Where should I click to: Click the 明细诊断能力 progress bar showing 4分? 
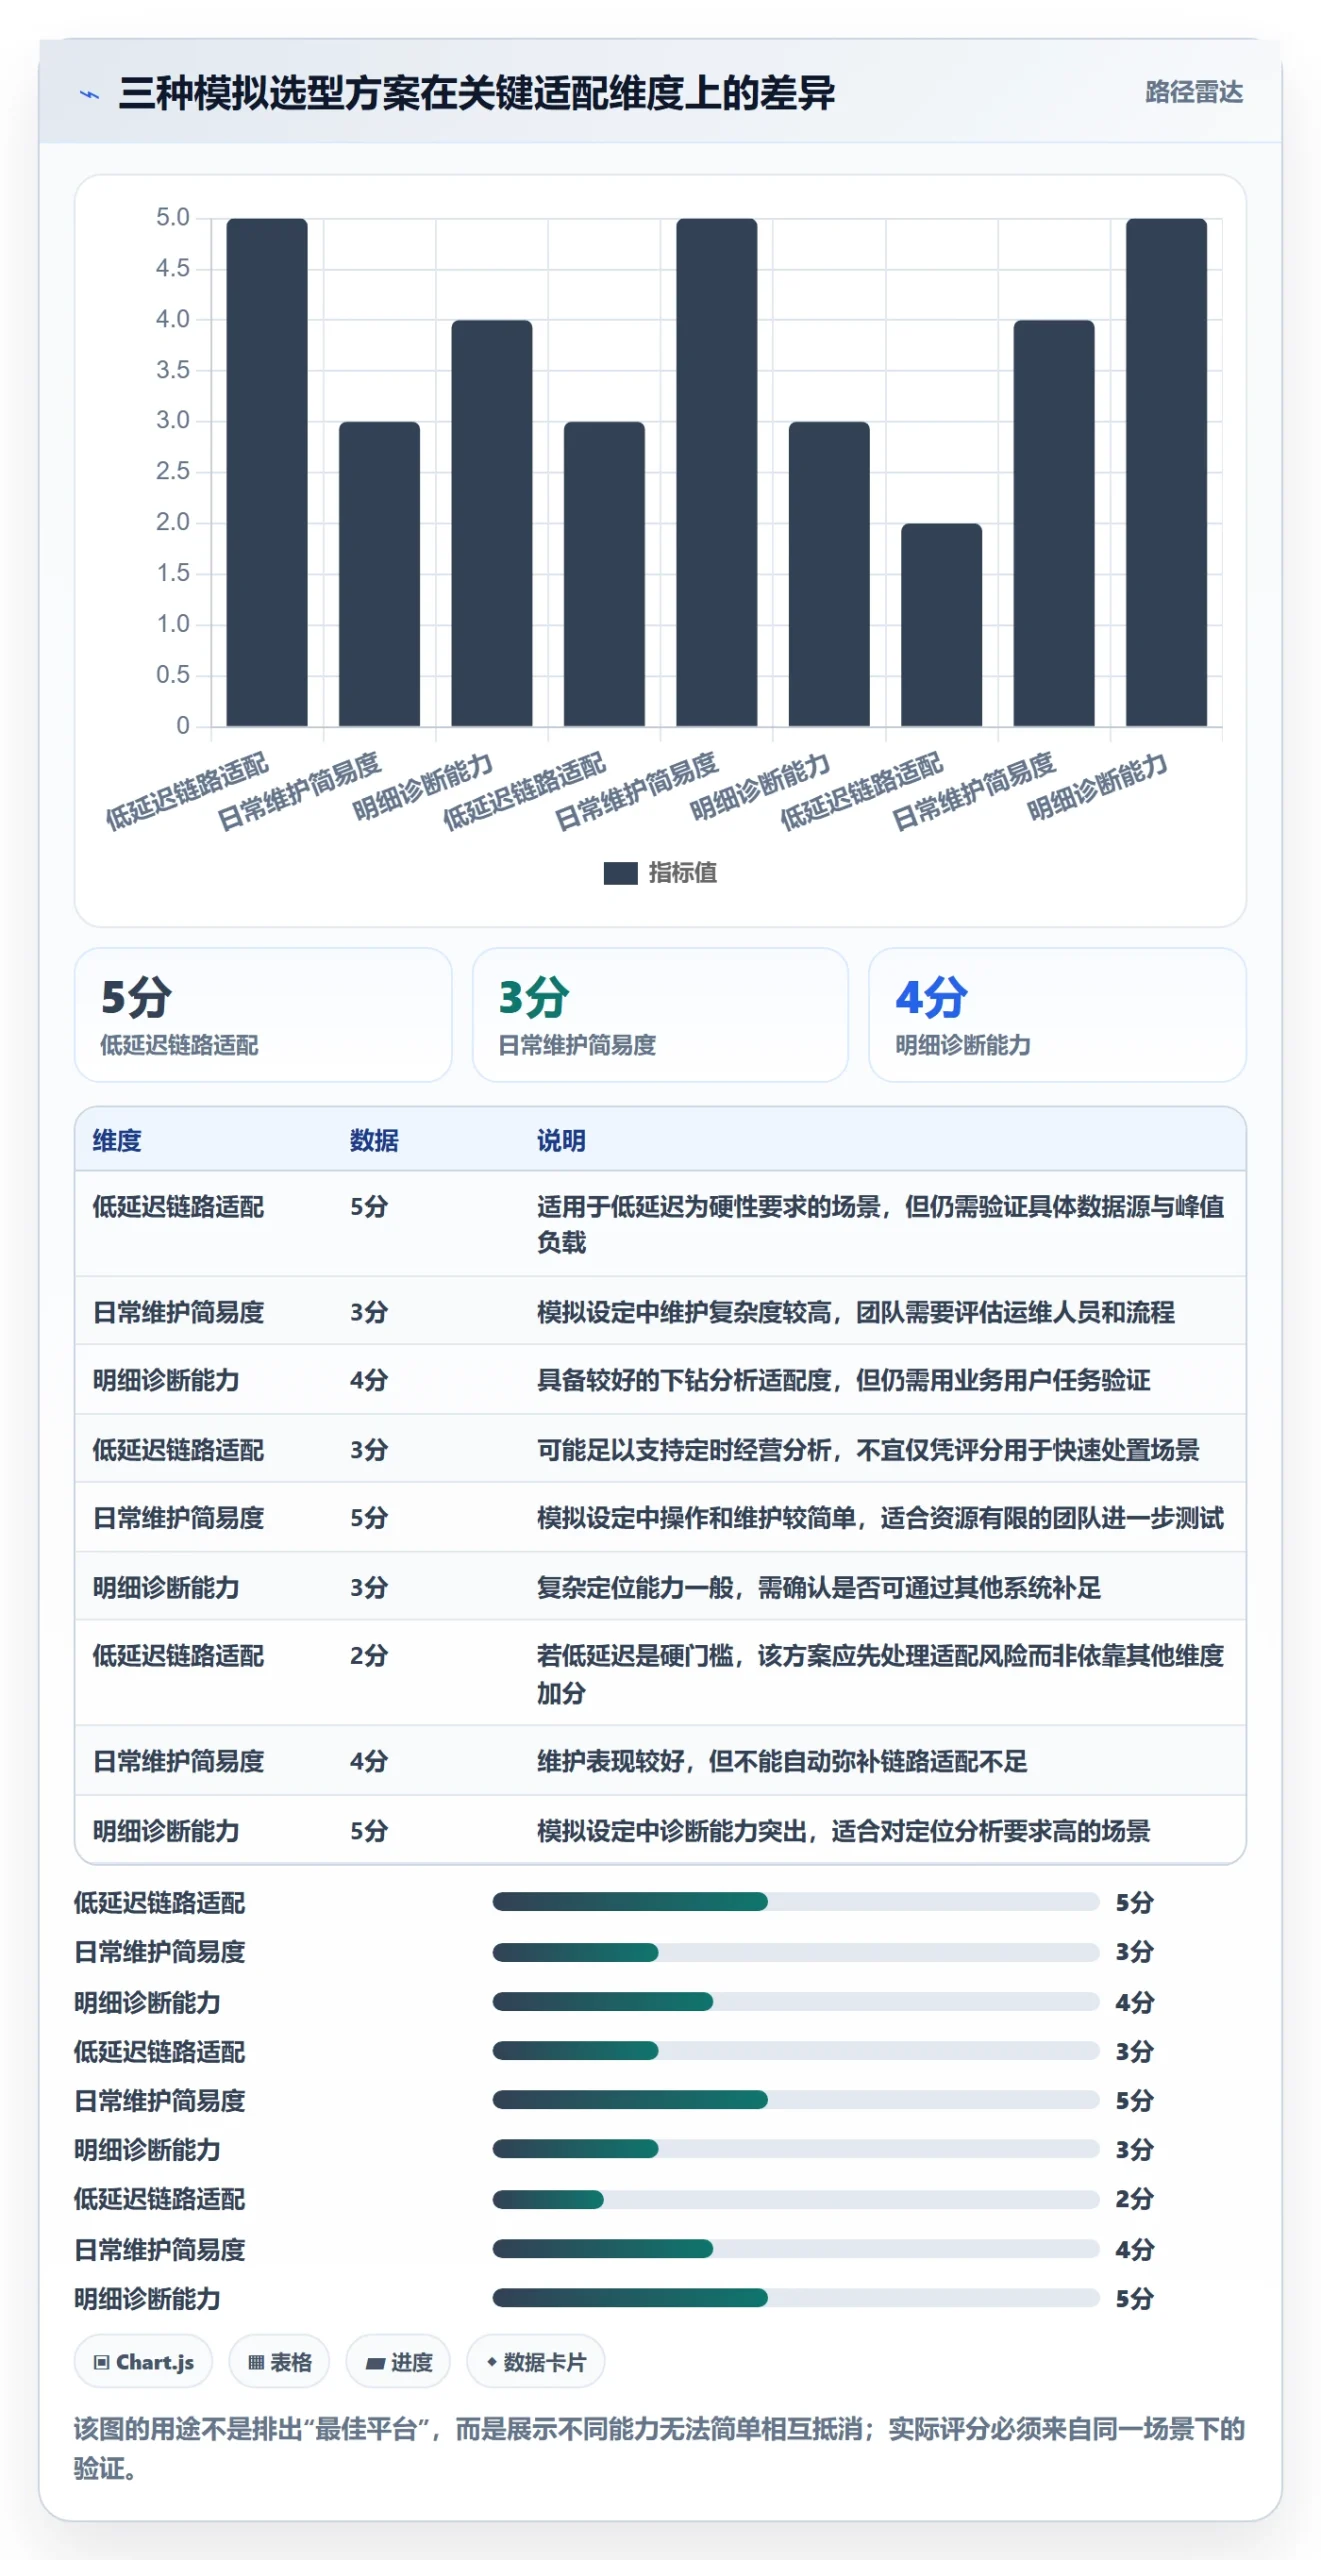click(x=796, y=2001)
